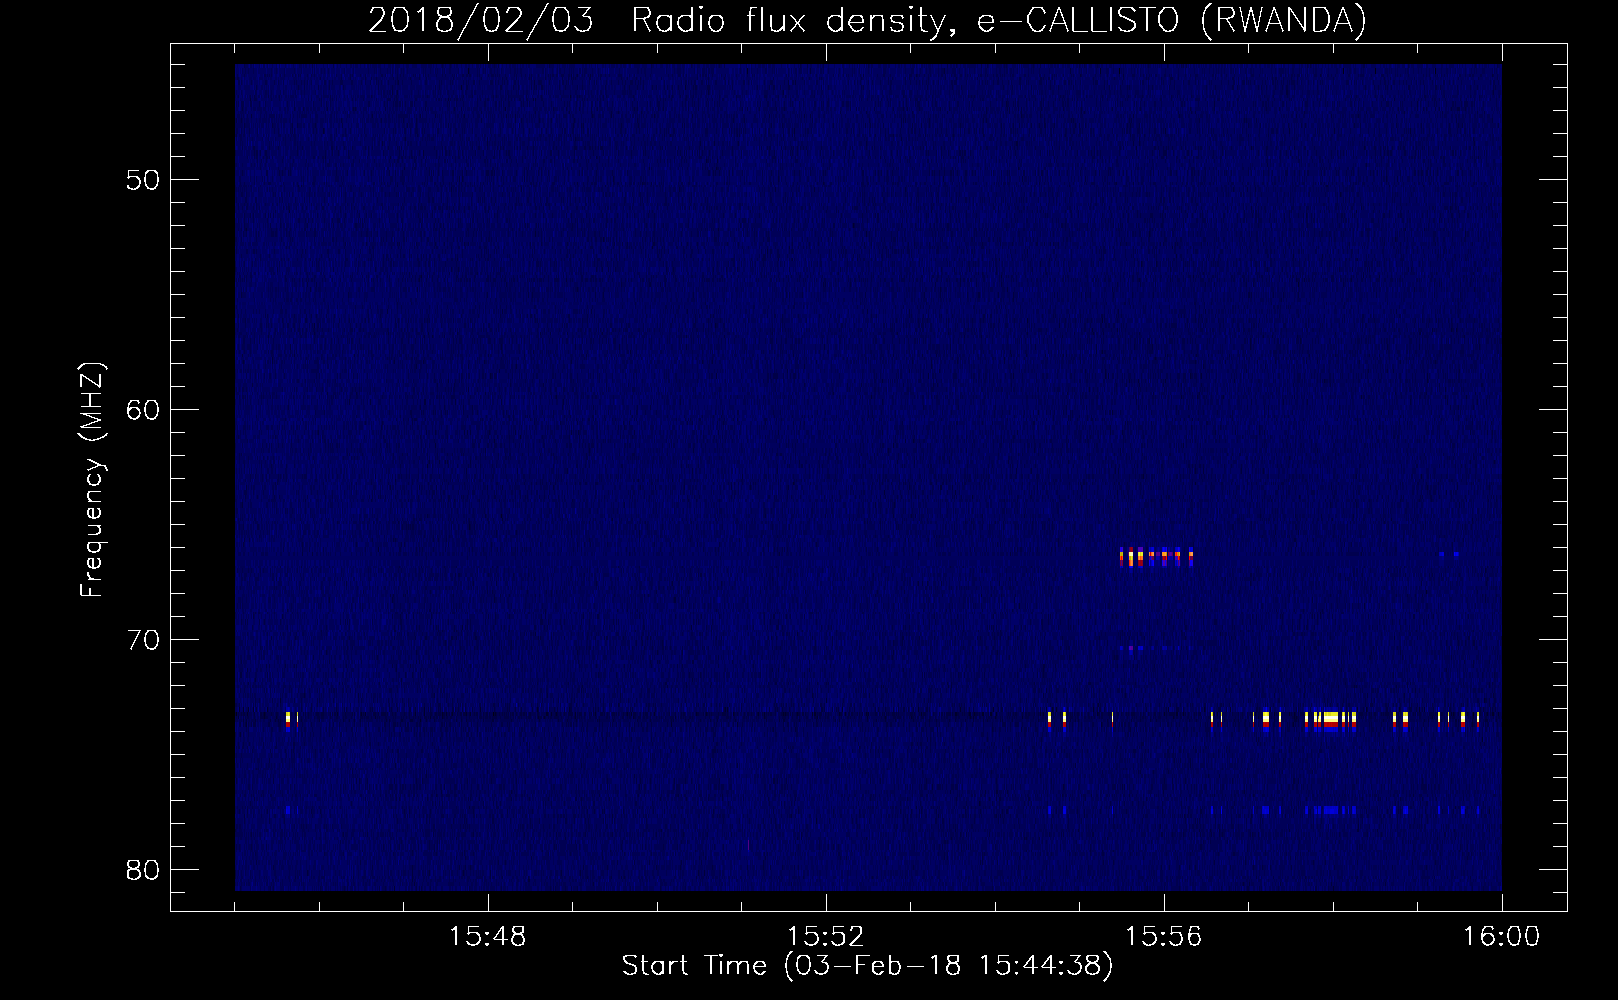Viewport: 1618px width, 1000px height.
Task: Click the 15:52 time tick label
Action: 825,937
